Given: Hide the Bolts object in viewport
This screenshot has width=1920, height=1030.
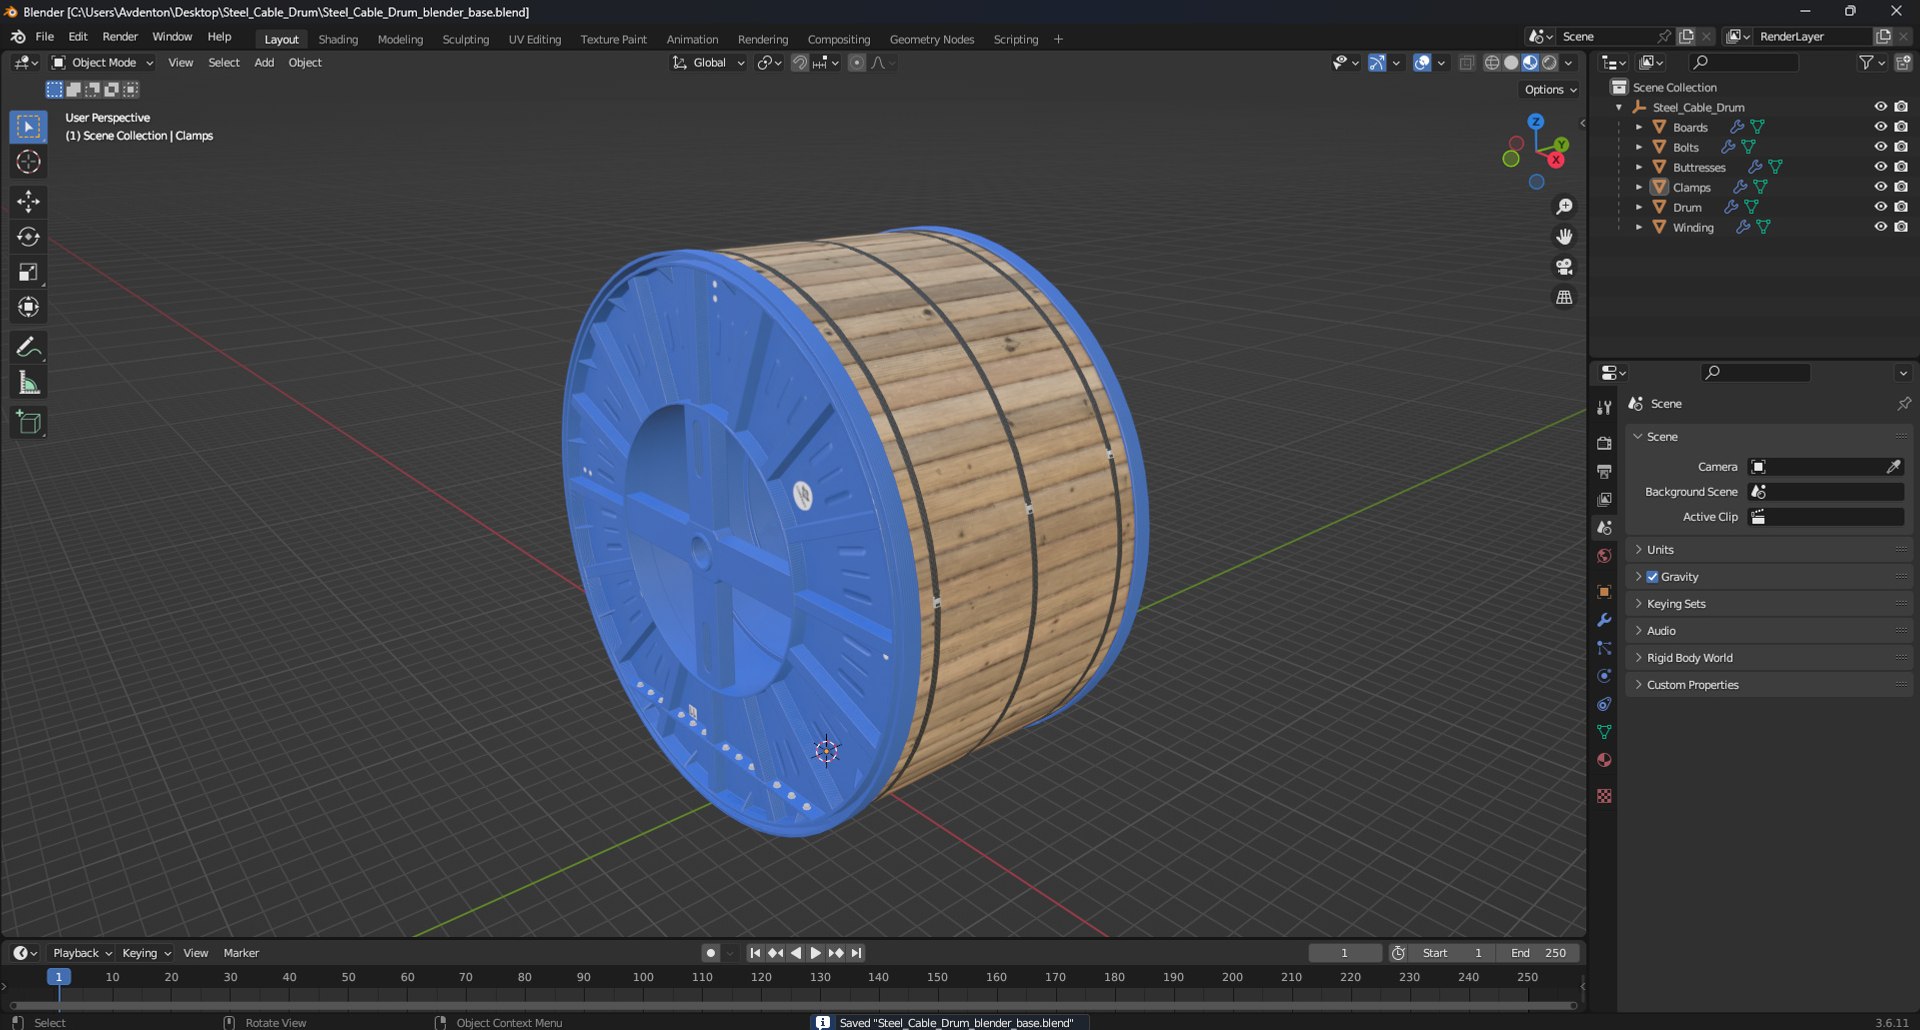Looking at the screenshot, I should [x=1880, y=147].
